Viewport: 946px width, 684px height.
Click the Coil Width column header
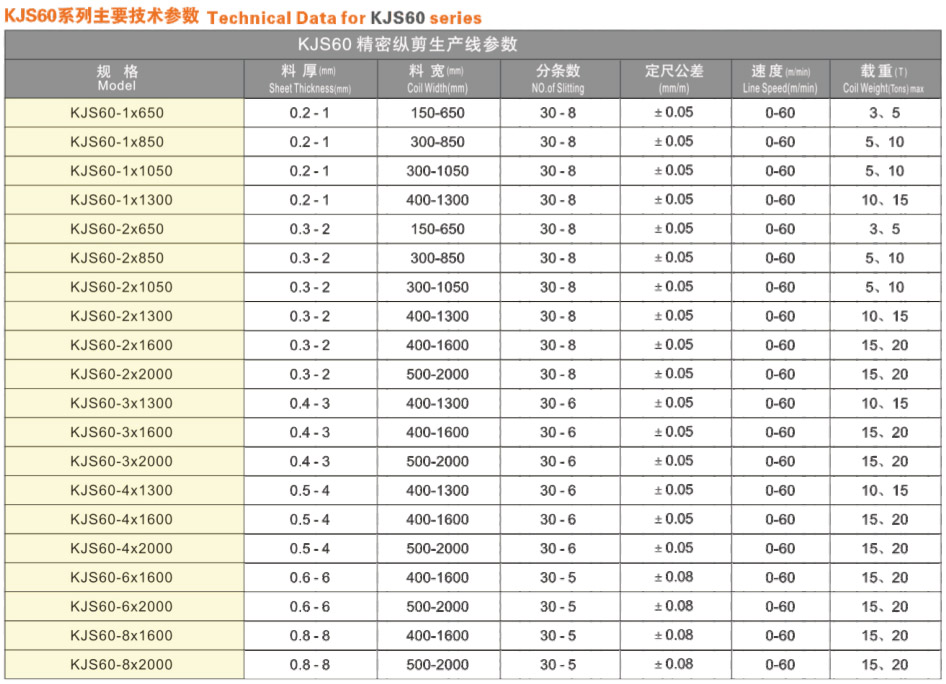(x=437, y=79)
